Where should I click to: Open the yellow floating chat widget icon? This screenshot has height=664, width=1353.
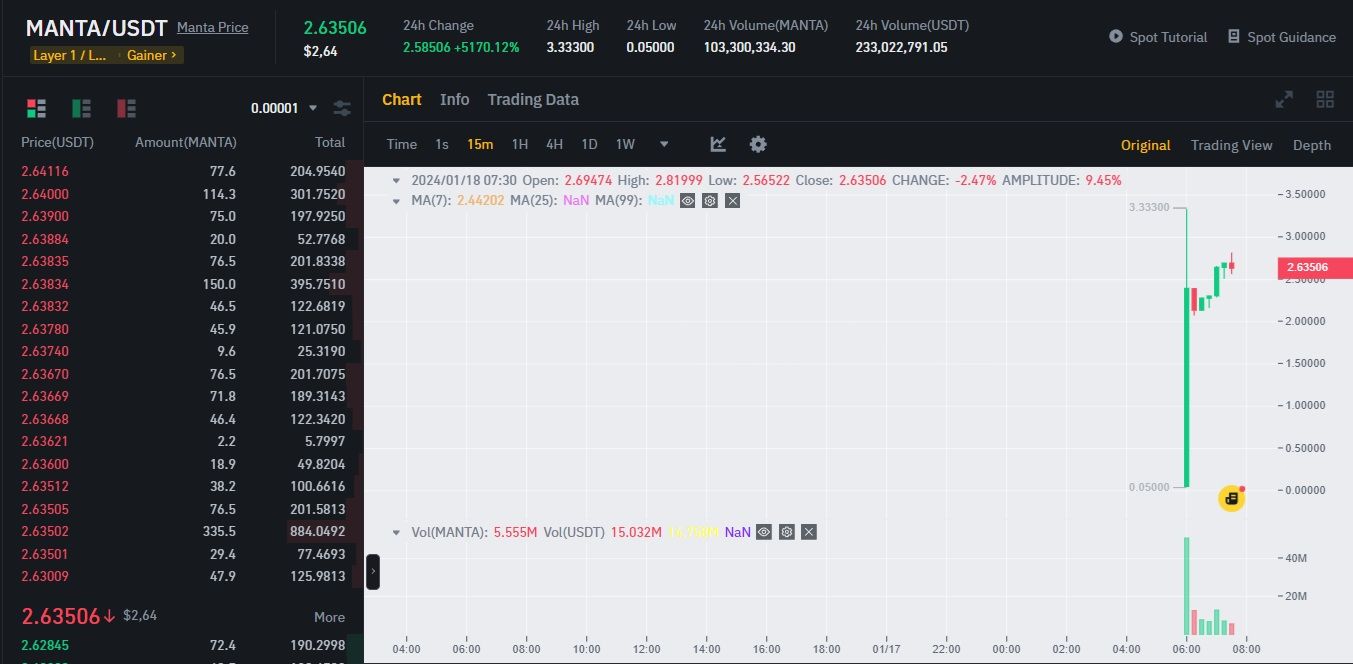[1231, 498]
